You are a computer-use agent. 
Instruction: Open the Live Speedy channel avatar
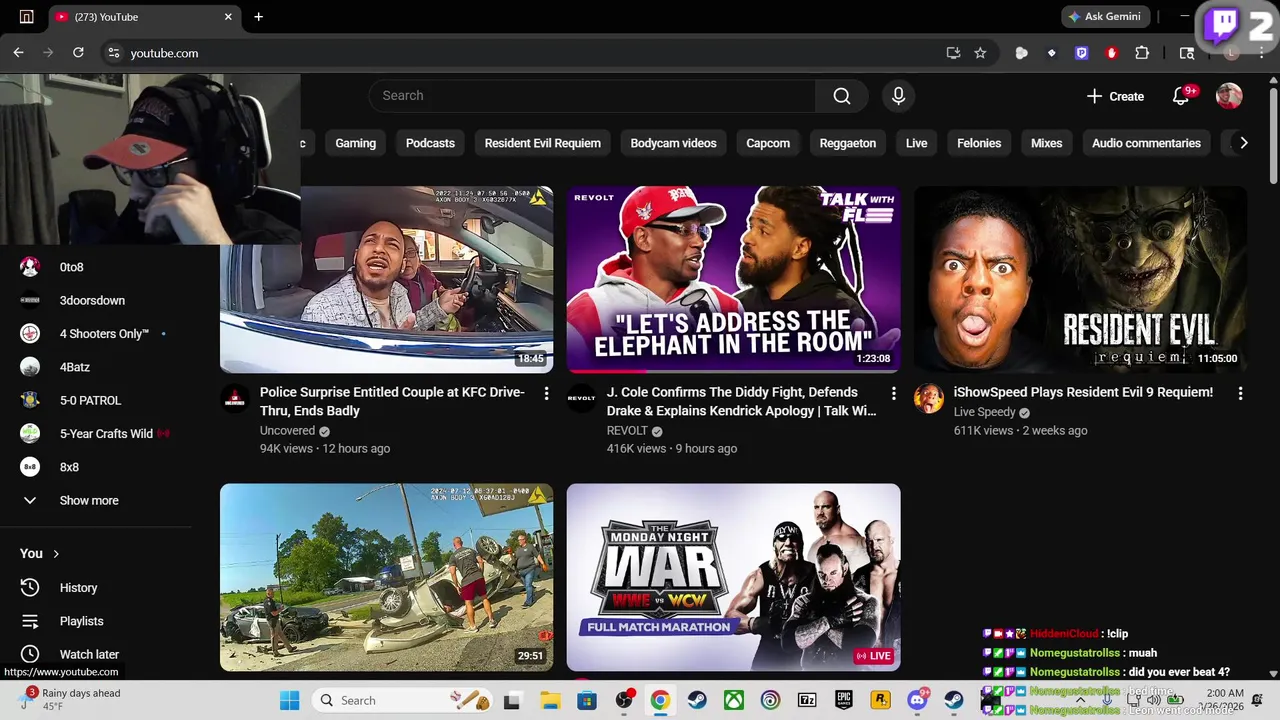coord(928,398)
